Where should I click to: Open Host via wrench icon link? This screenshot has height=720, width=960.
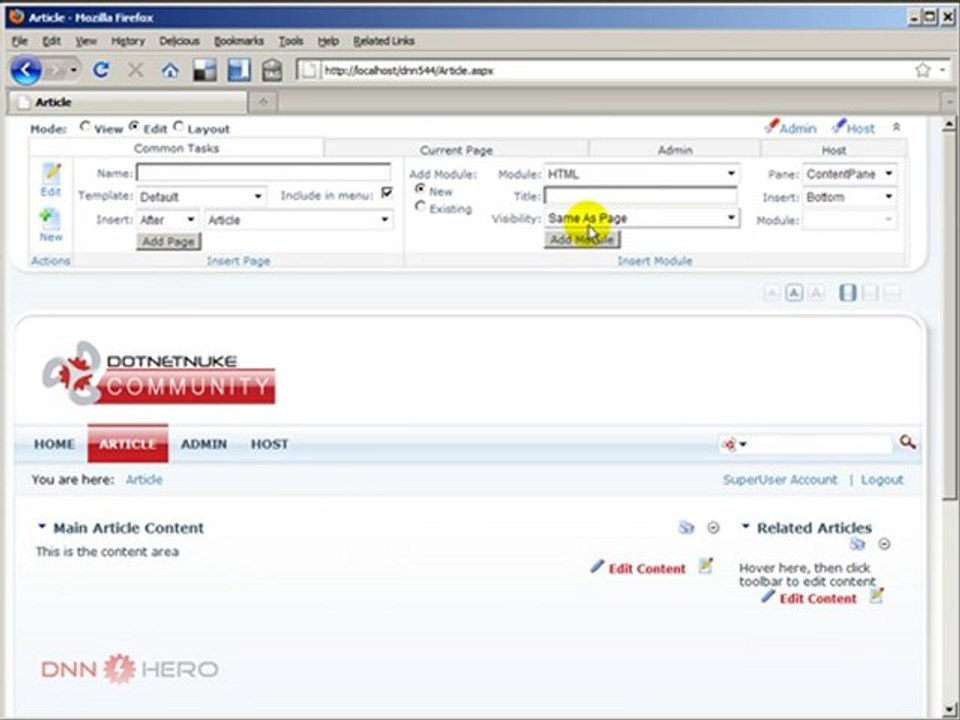click(853, 127)
